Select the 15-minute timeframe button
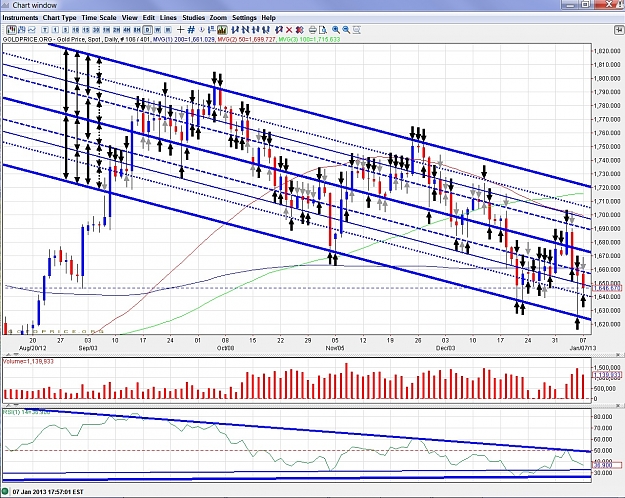Screen dimensions: 625x498 click(86, 30)
